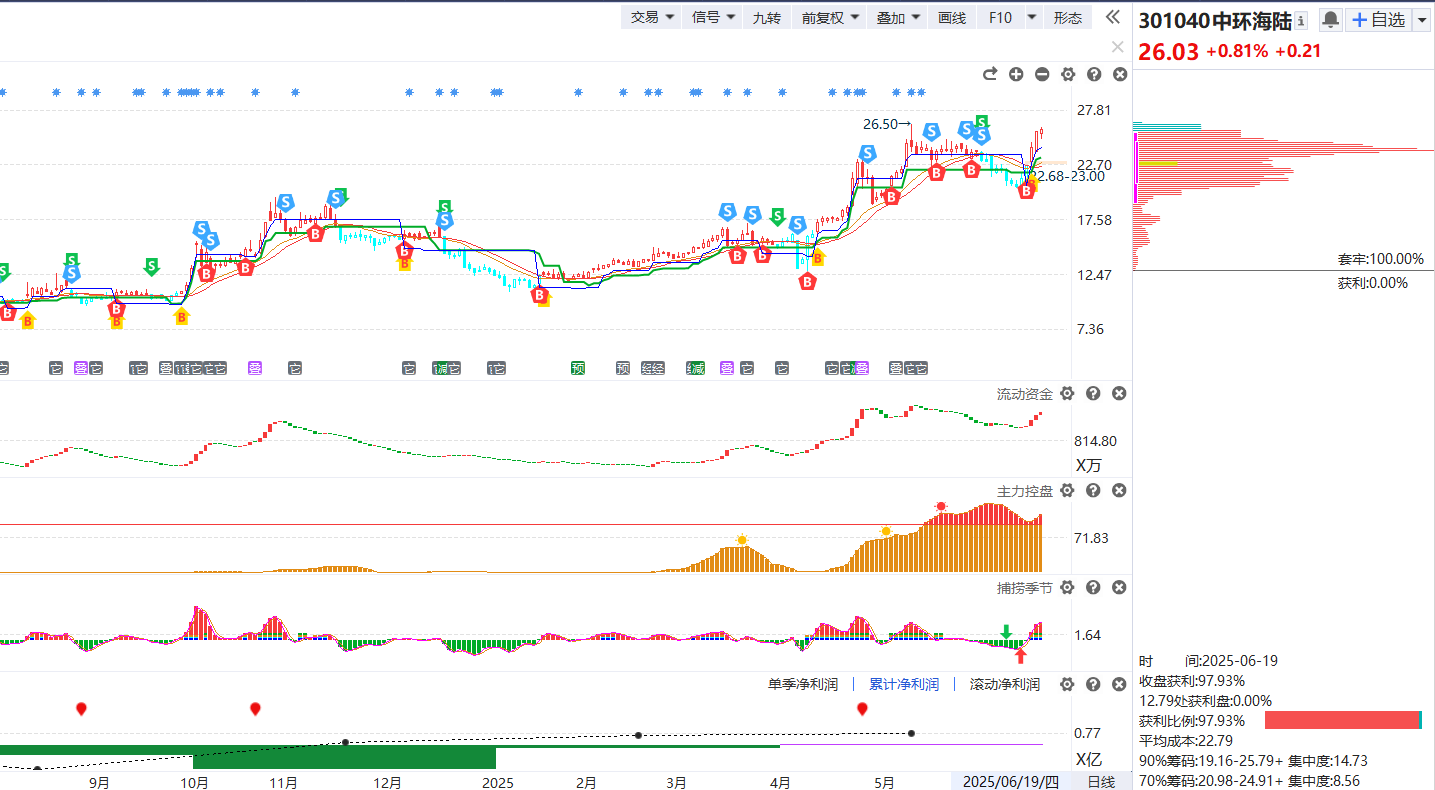This screenshot has height=790, width=1435.
Task: Add stock via 自选 button
Action: tap(1377, 20)
